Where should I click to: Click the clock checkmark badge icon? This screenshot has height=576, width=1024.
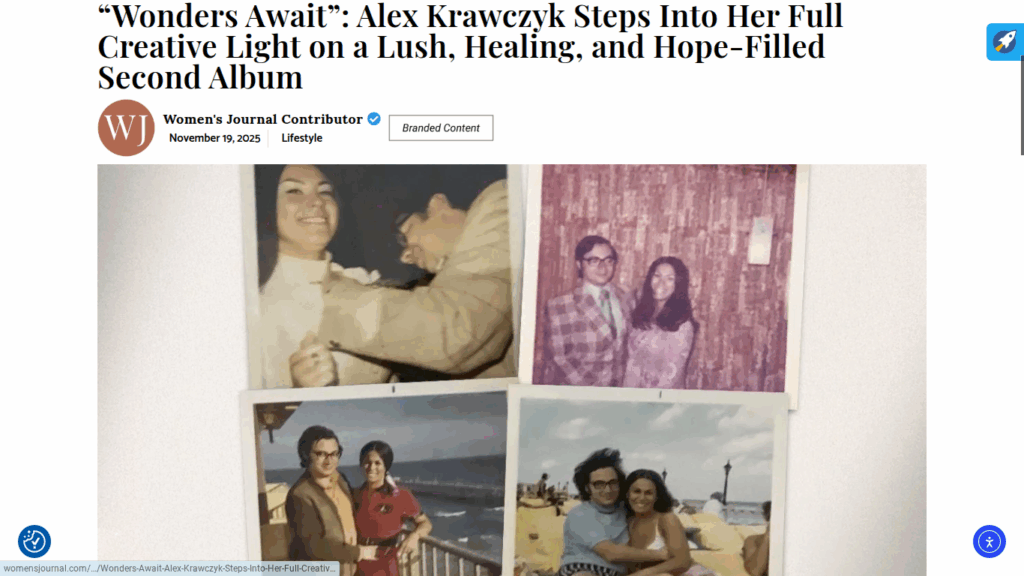[34, 541]
